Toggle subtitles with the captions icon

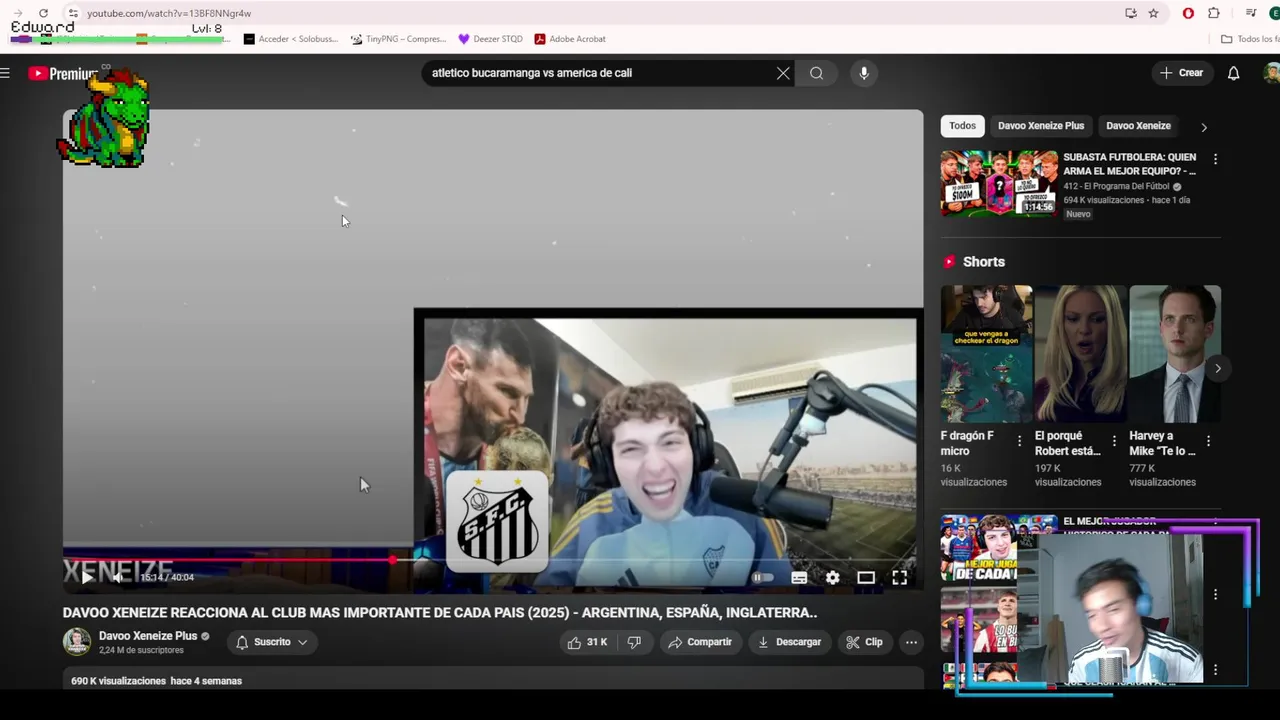pos(799,577)
